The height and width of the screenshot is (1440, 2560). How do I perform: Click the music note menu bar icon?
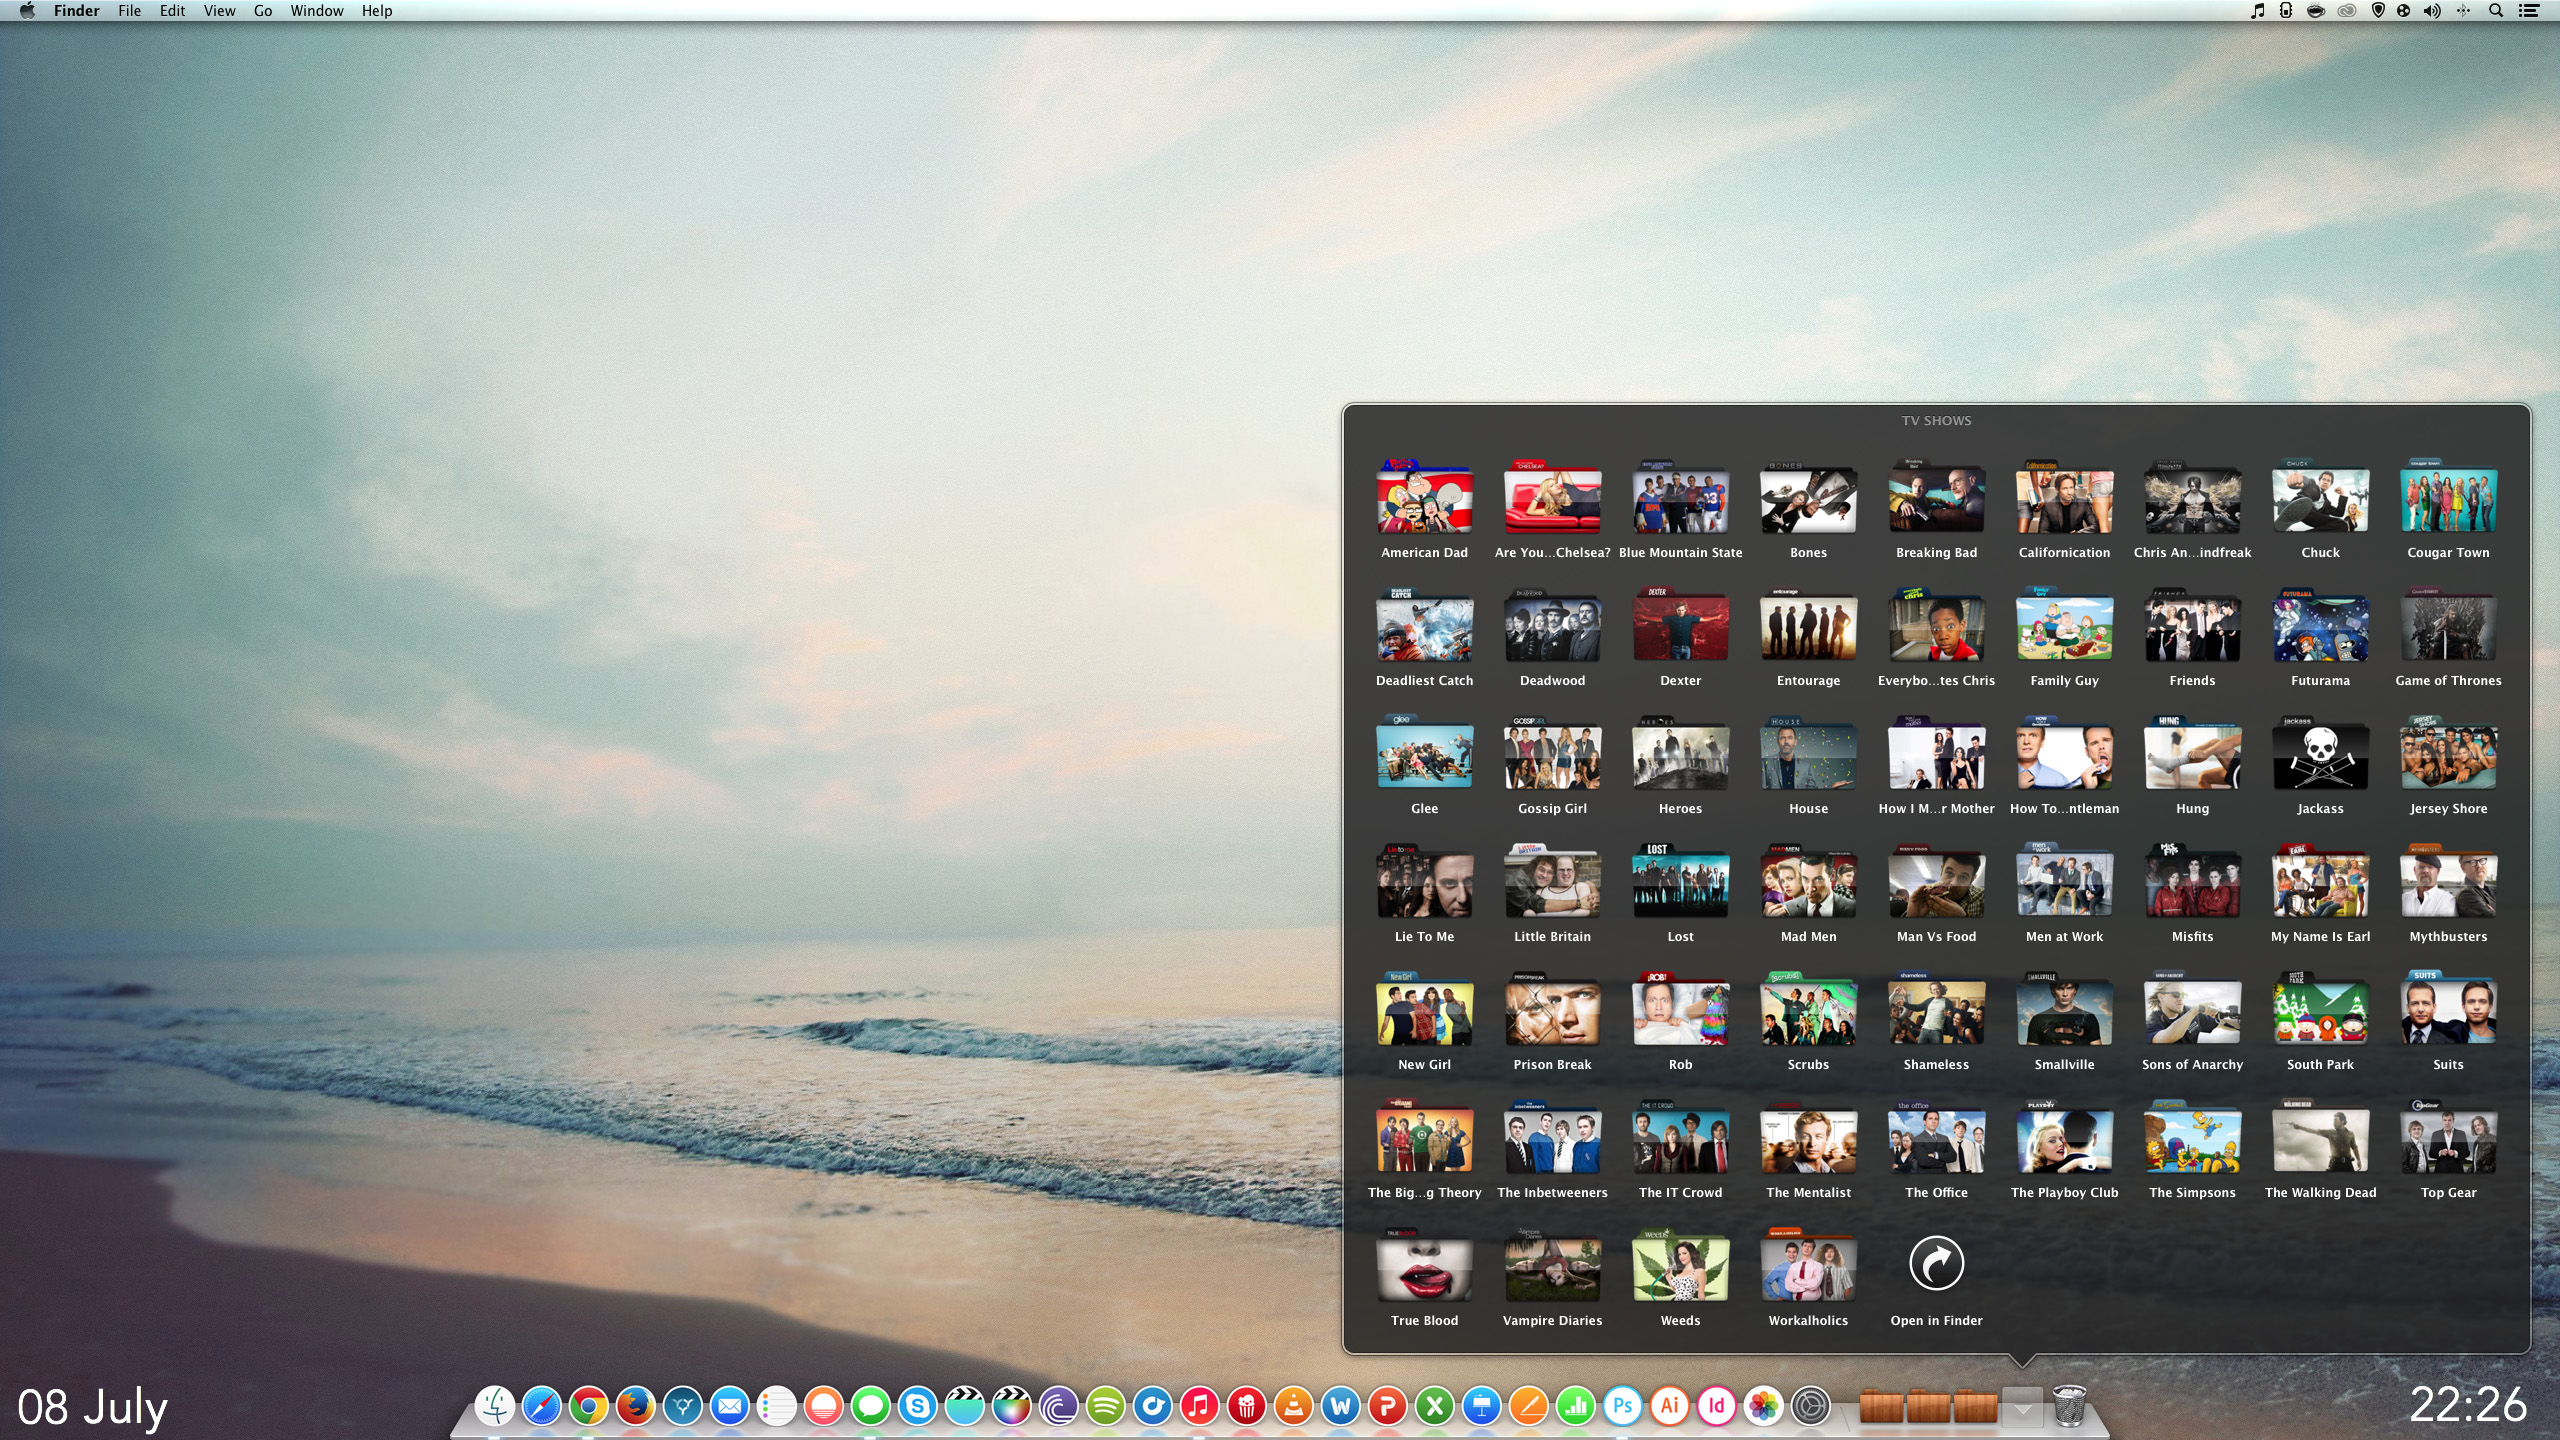2258,11
